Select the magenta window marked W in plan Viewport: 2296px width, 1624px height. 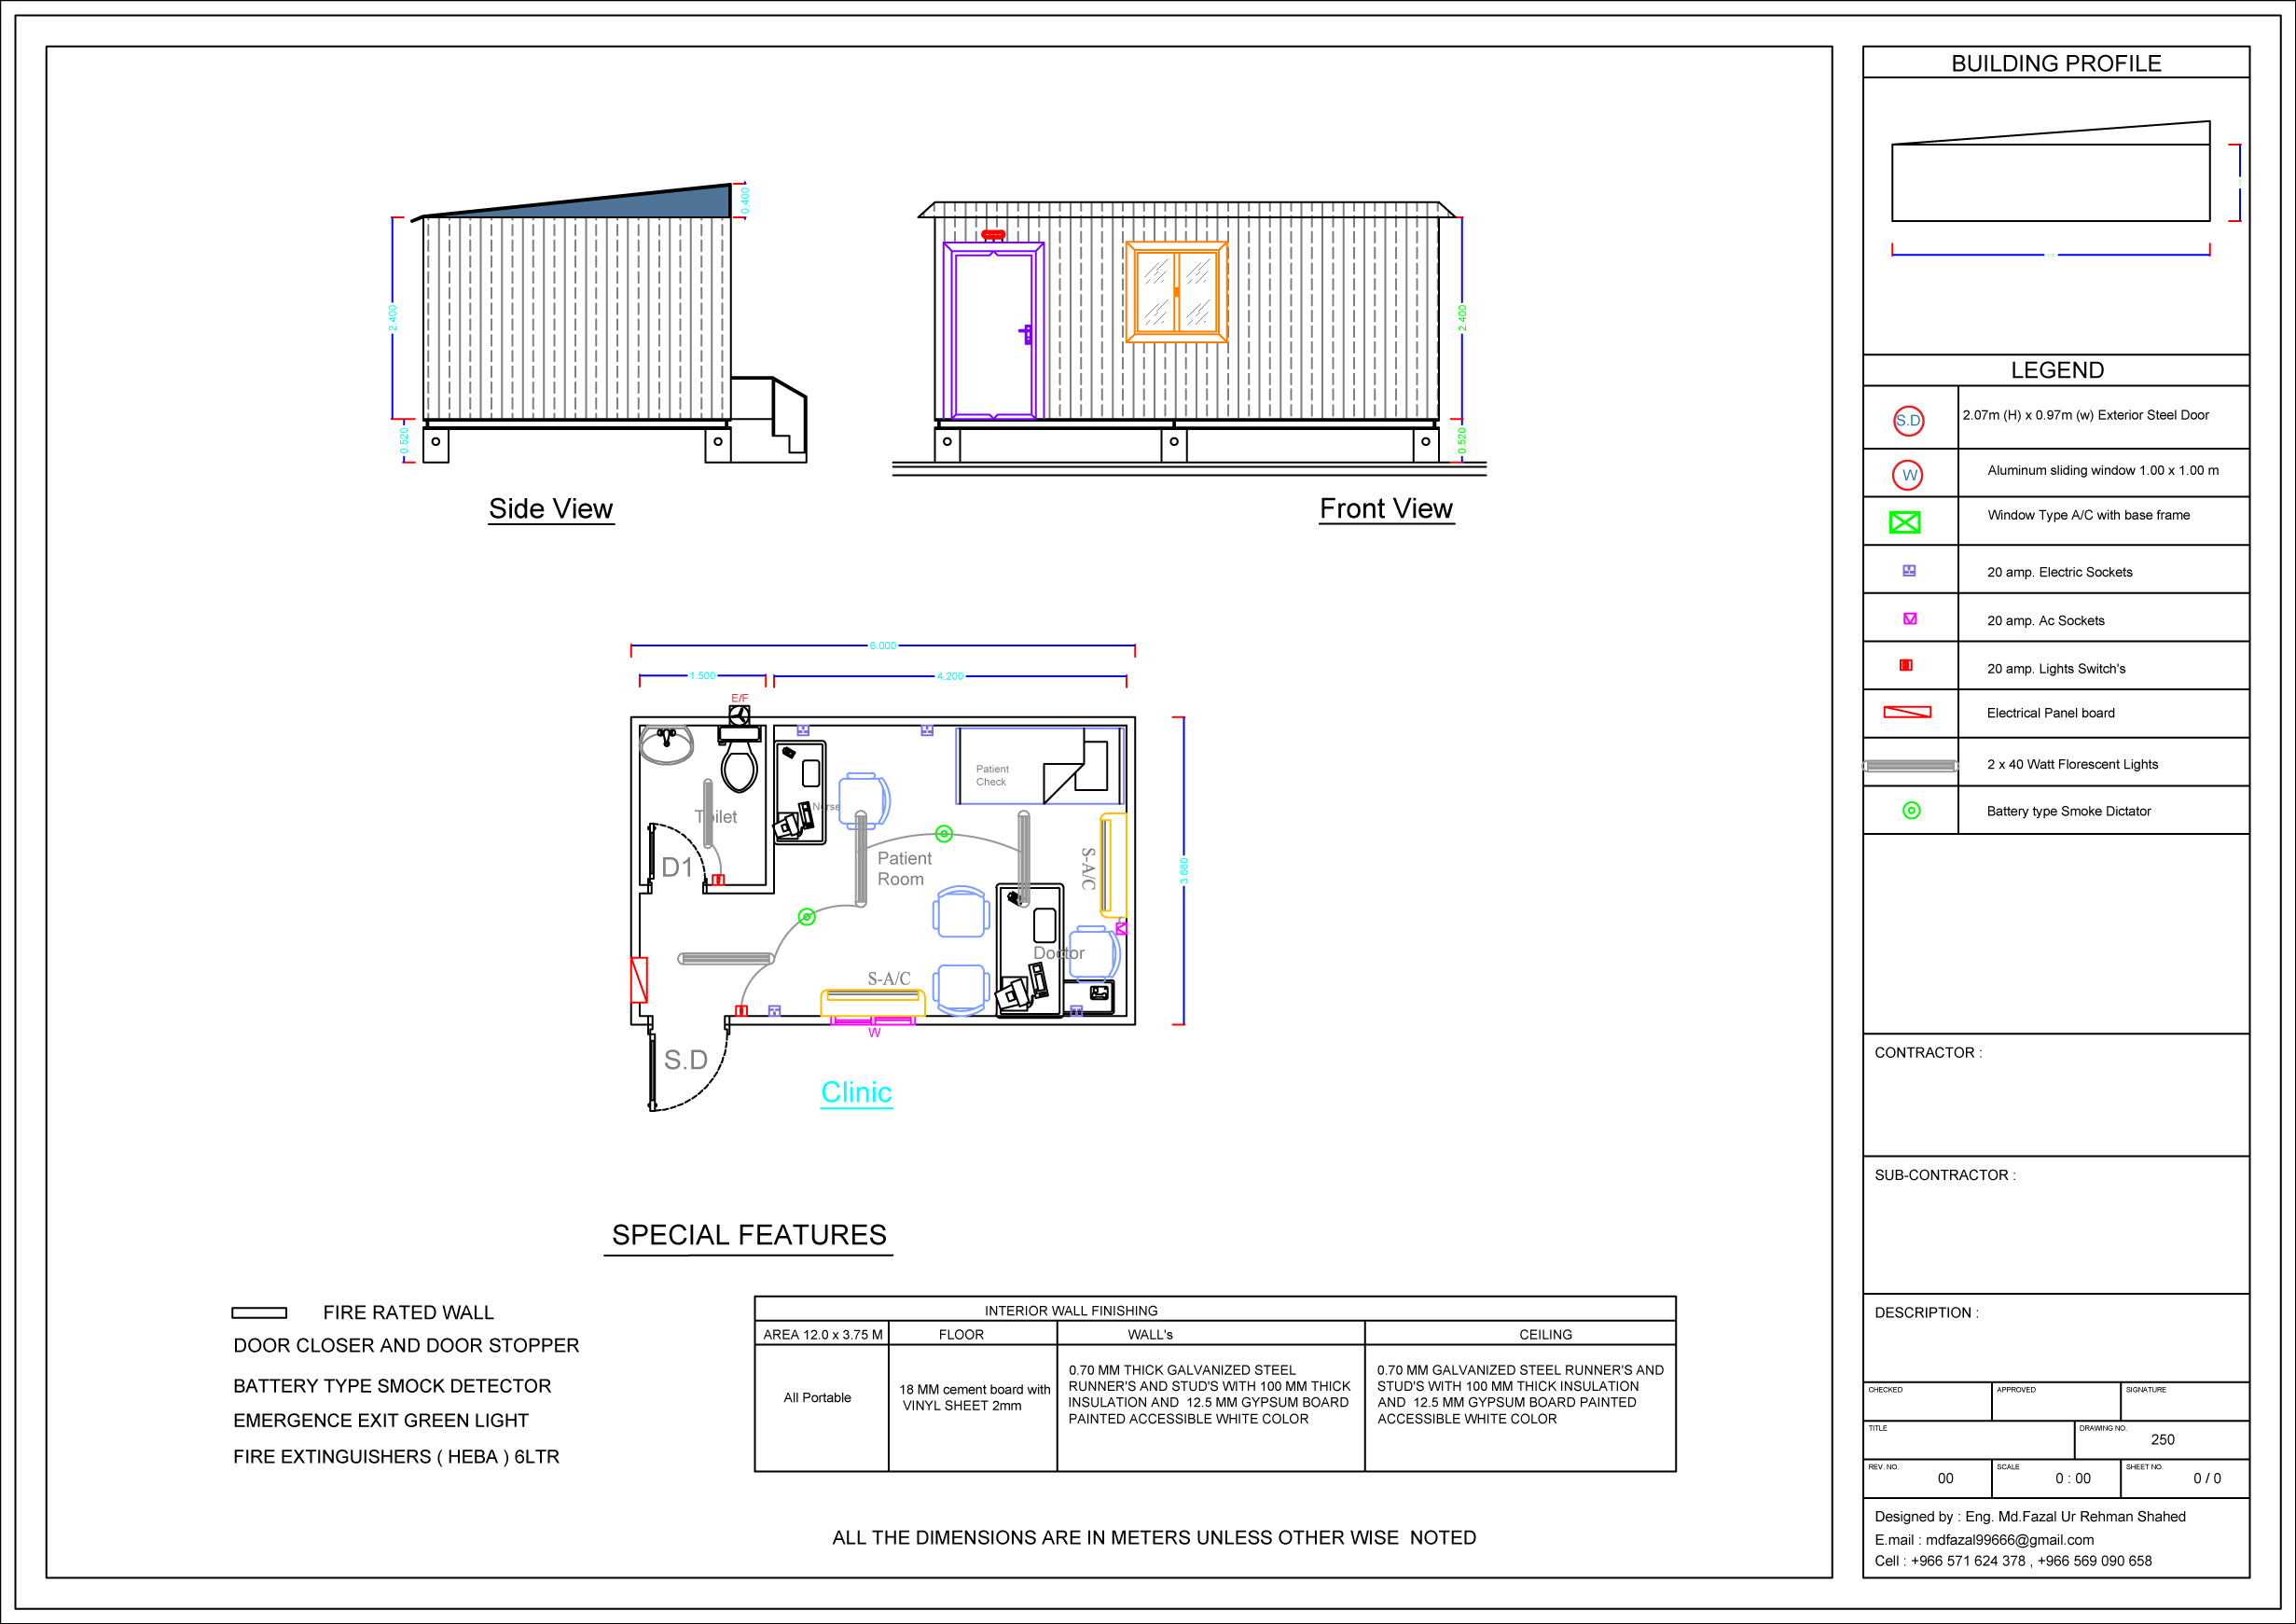pos(873,1021)
